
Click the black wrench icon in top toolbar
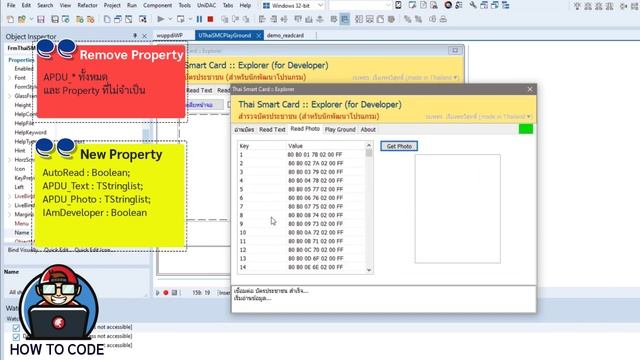473,5
